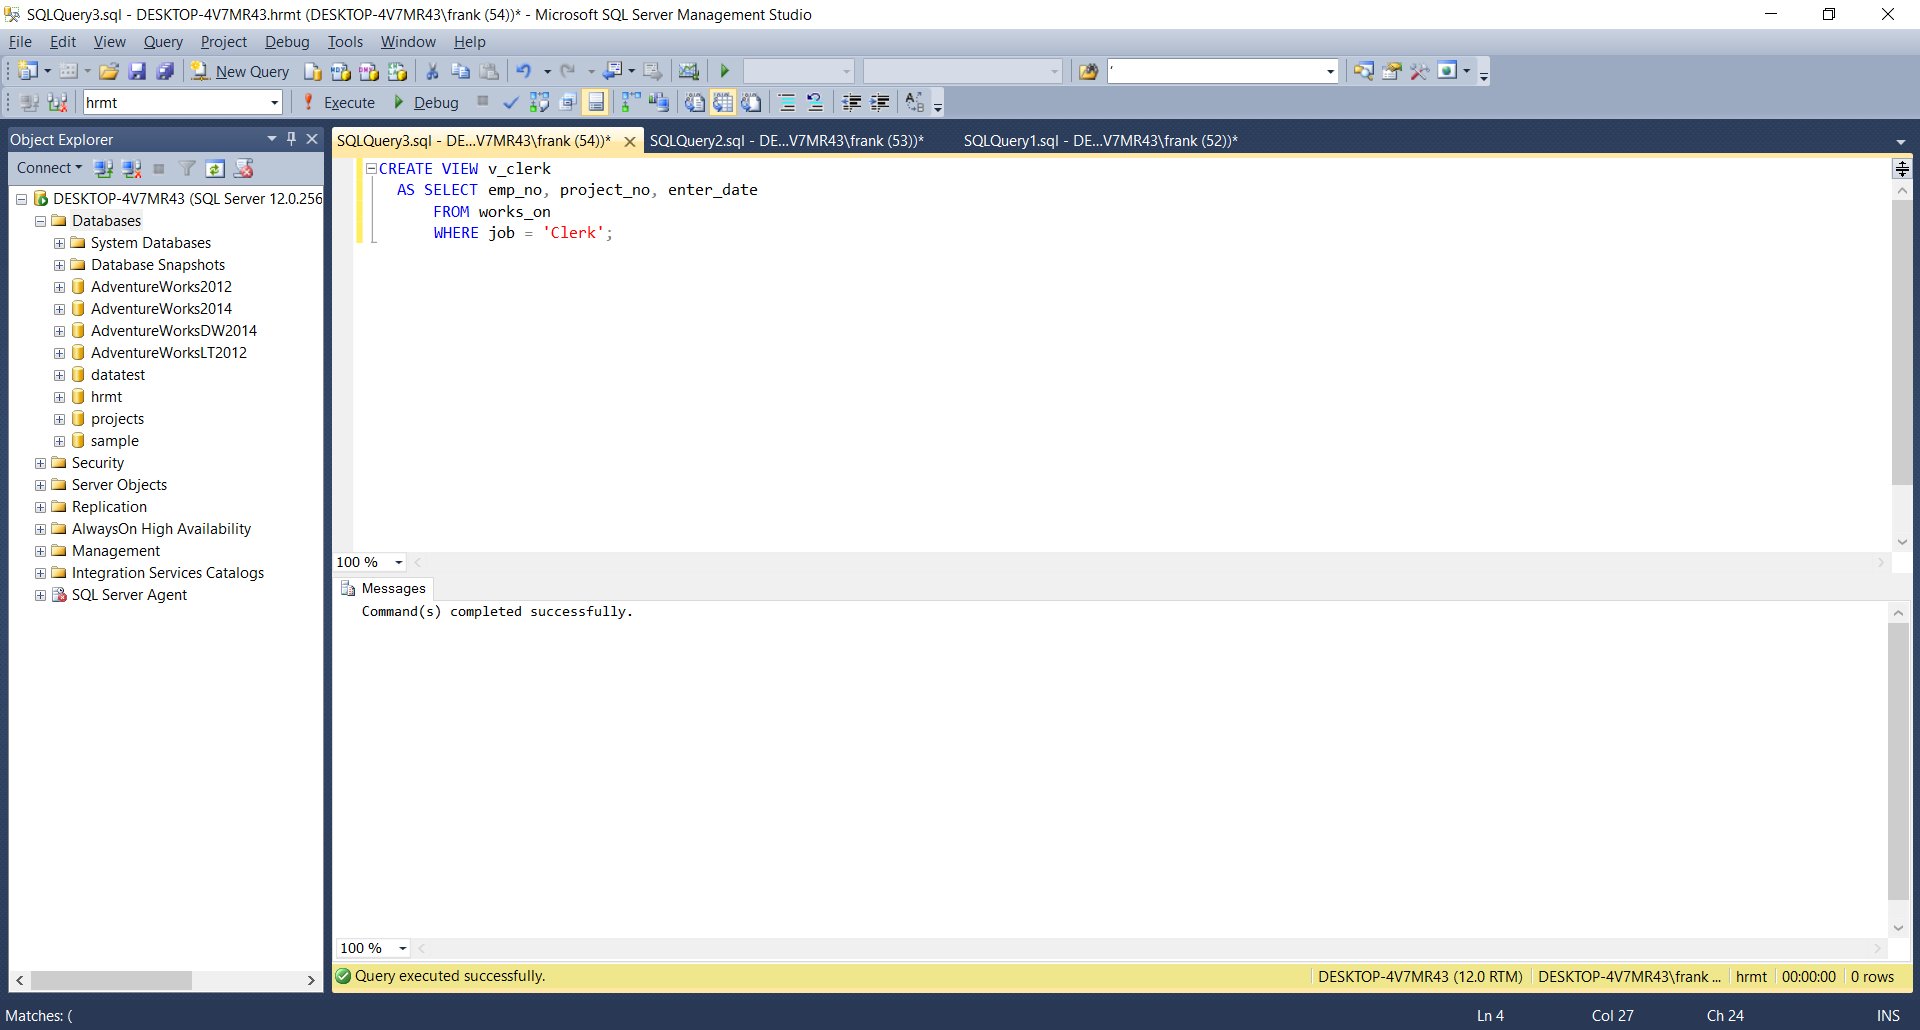Refresh the Object Explorer tree
Viewport: 1920px width, 1030px height.
(x=215, y=168)
